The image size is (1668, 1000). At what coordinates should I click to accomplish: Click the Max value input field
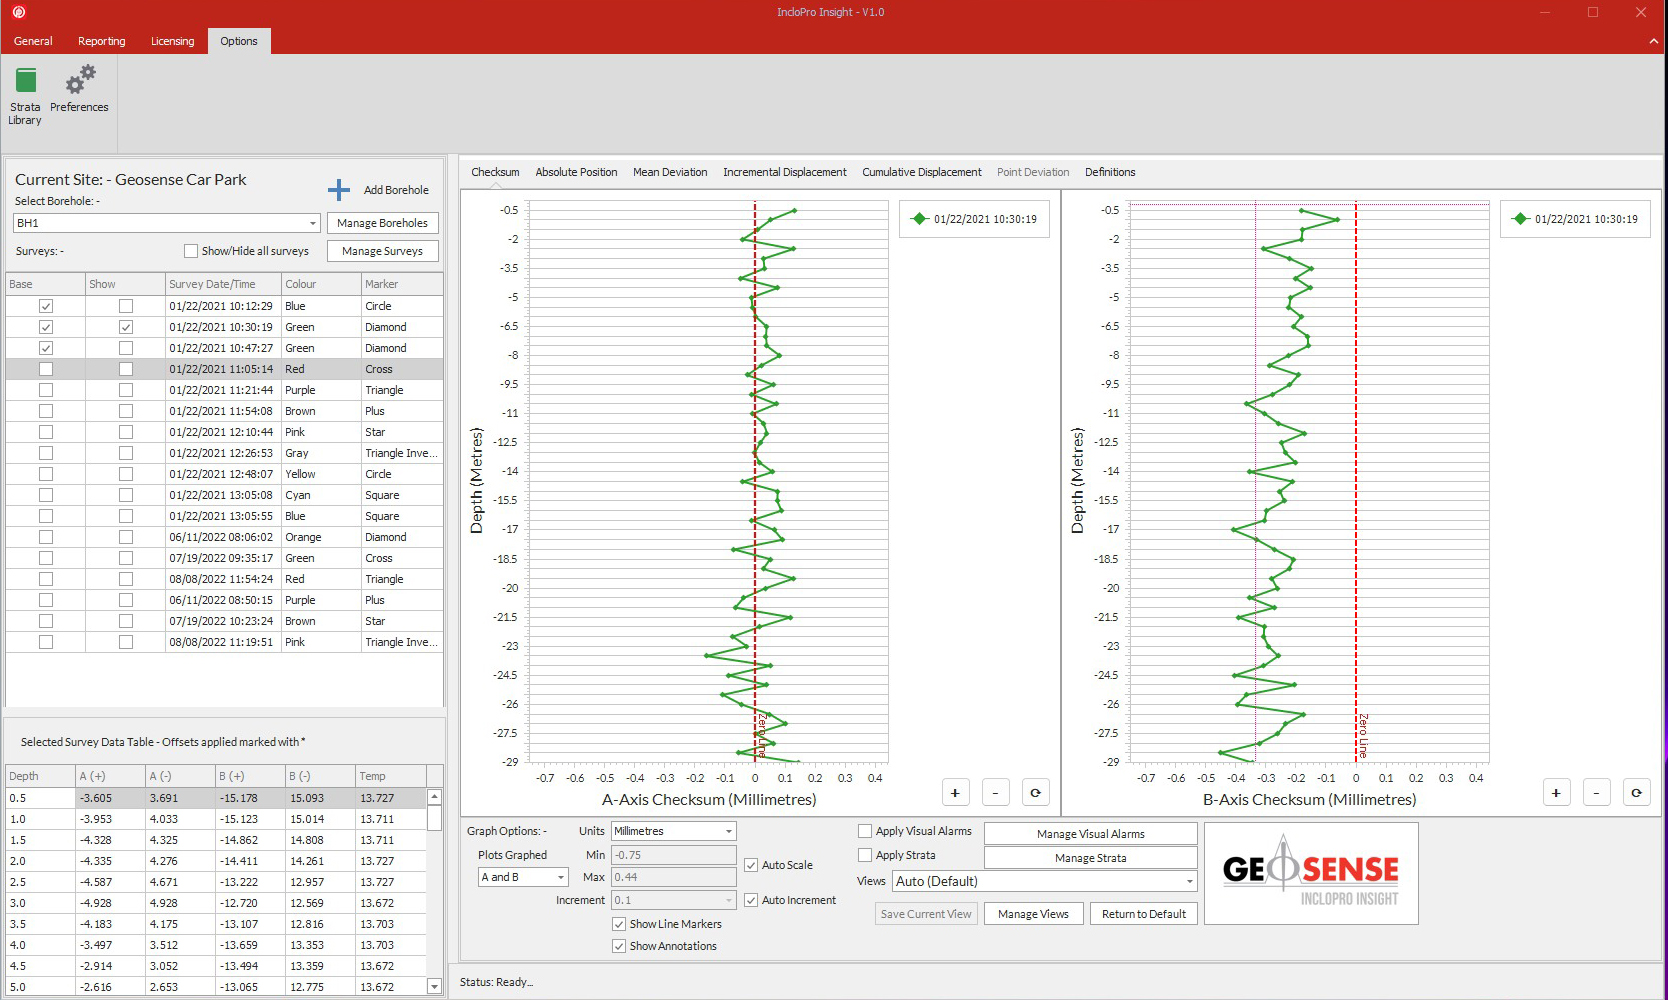click(674, 877)
